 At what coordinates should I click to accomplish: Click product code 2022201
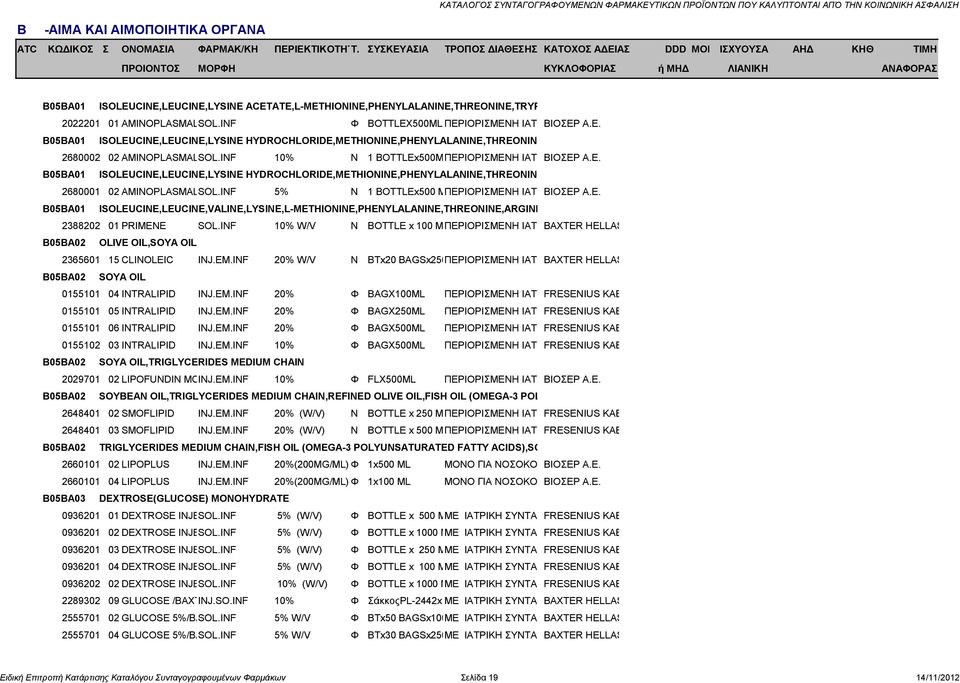click(x=80, y=124)
